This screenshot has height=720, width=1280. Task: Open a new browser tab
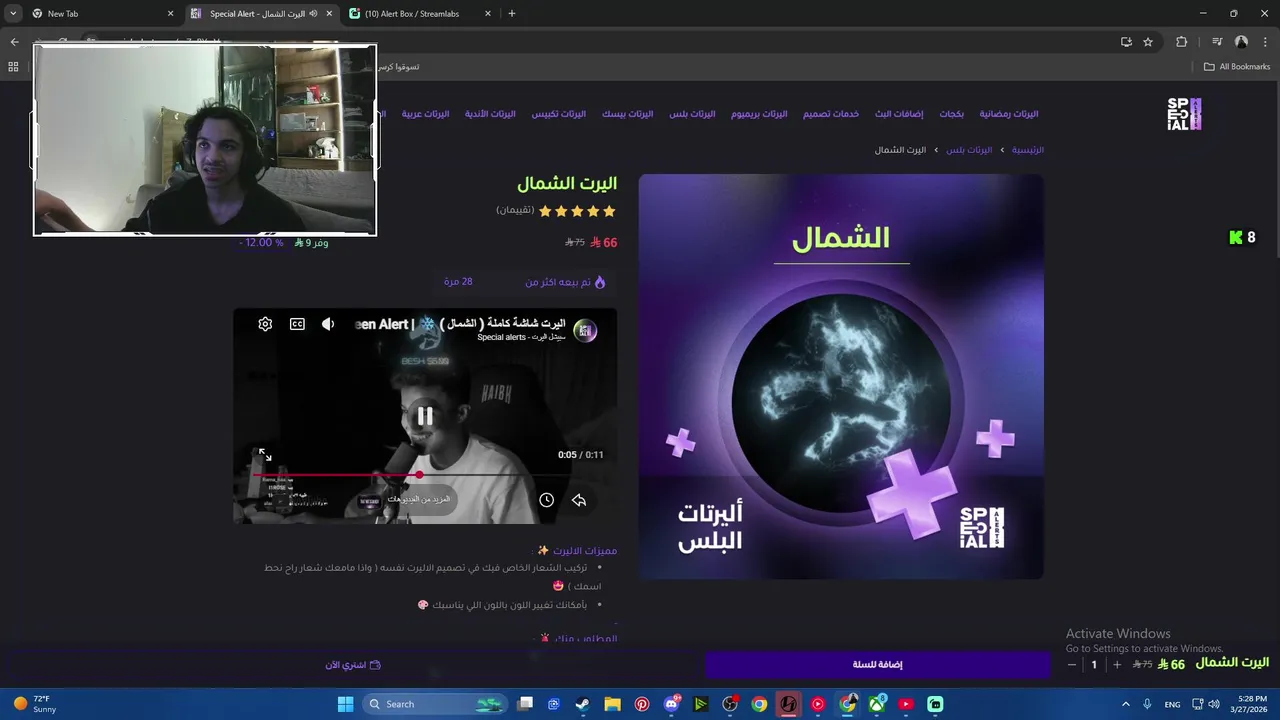tap(512, 14)
